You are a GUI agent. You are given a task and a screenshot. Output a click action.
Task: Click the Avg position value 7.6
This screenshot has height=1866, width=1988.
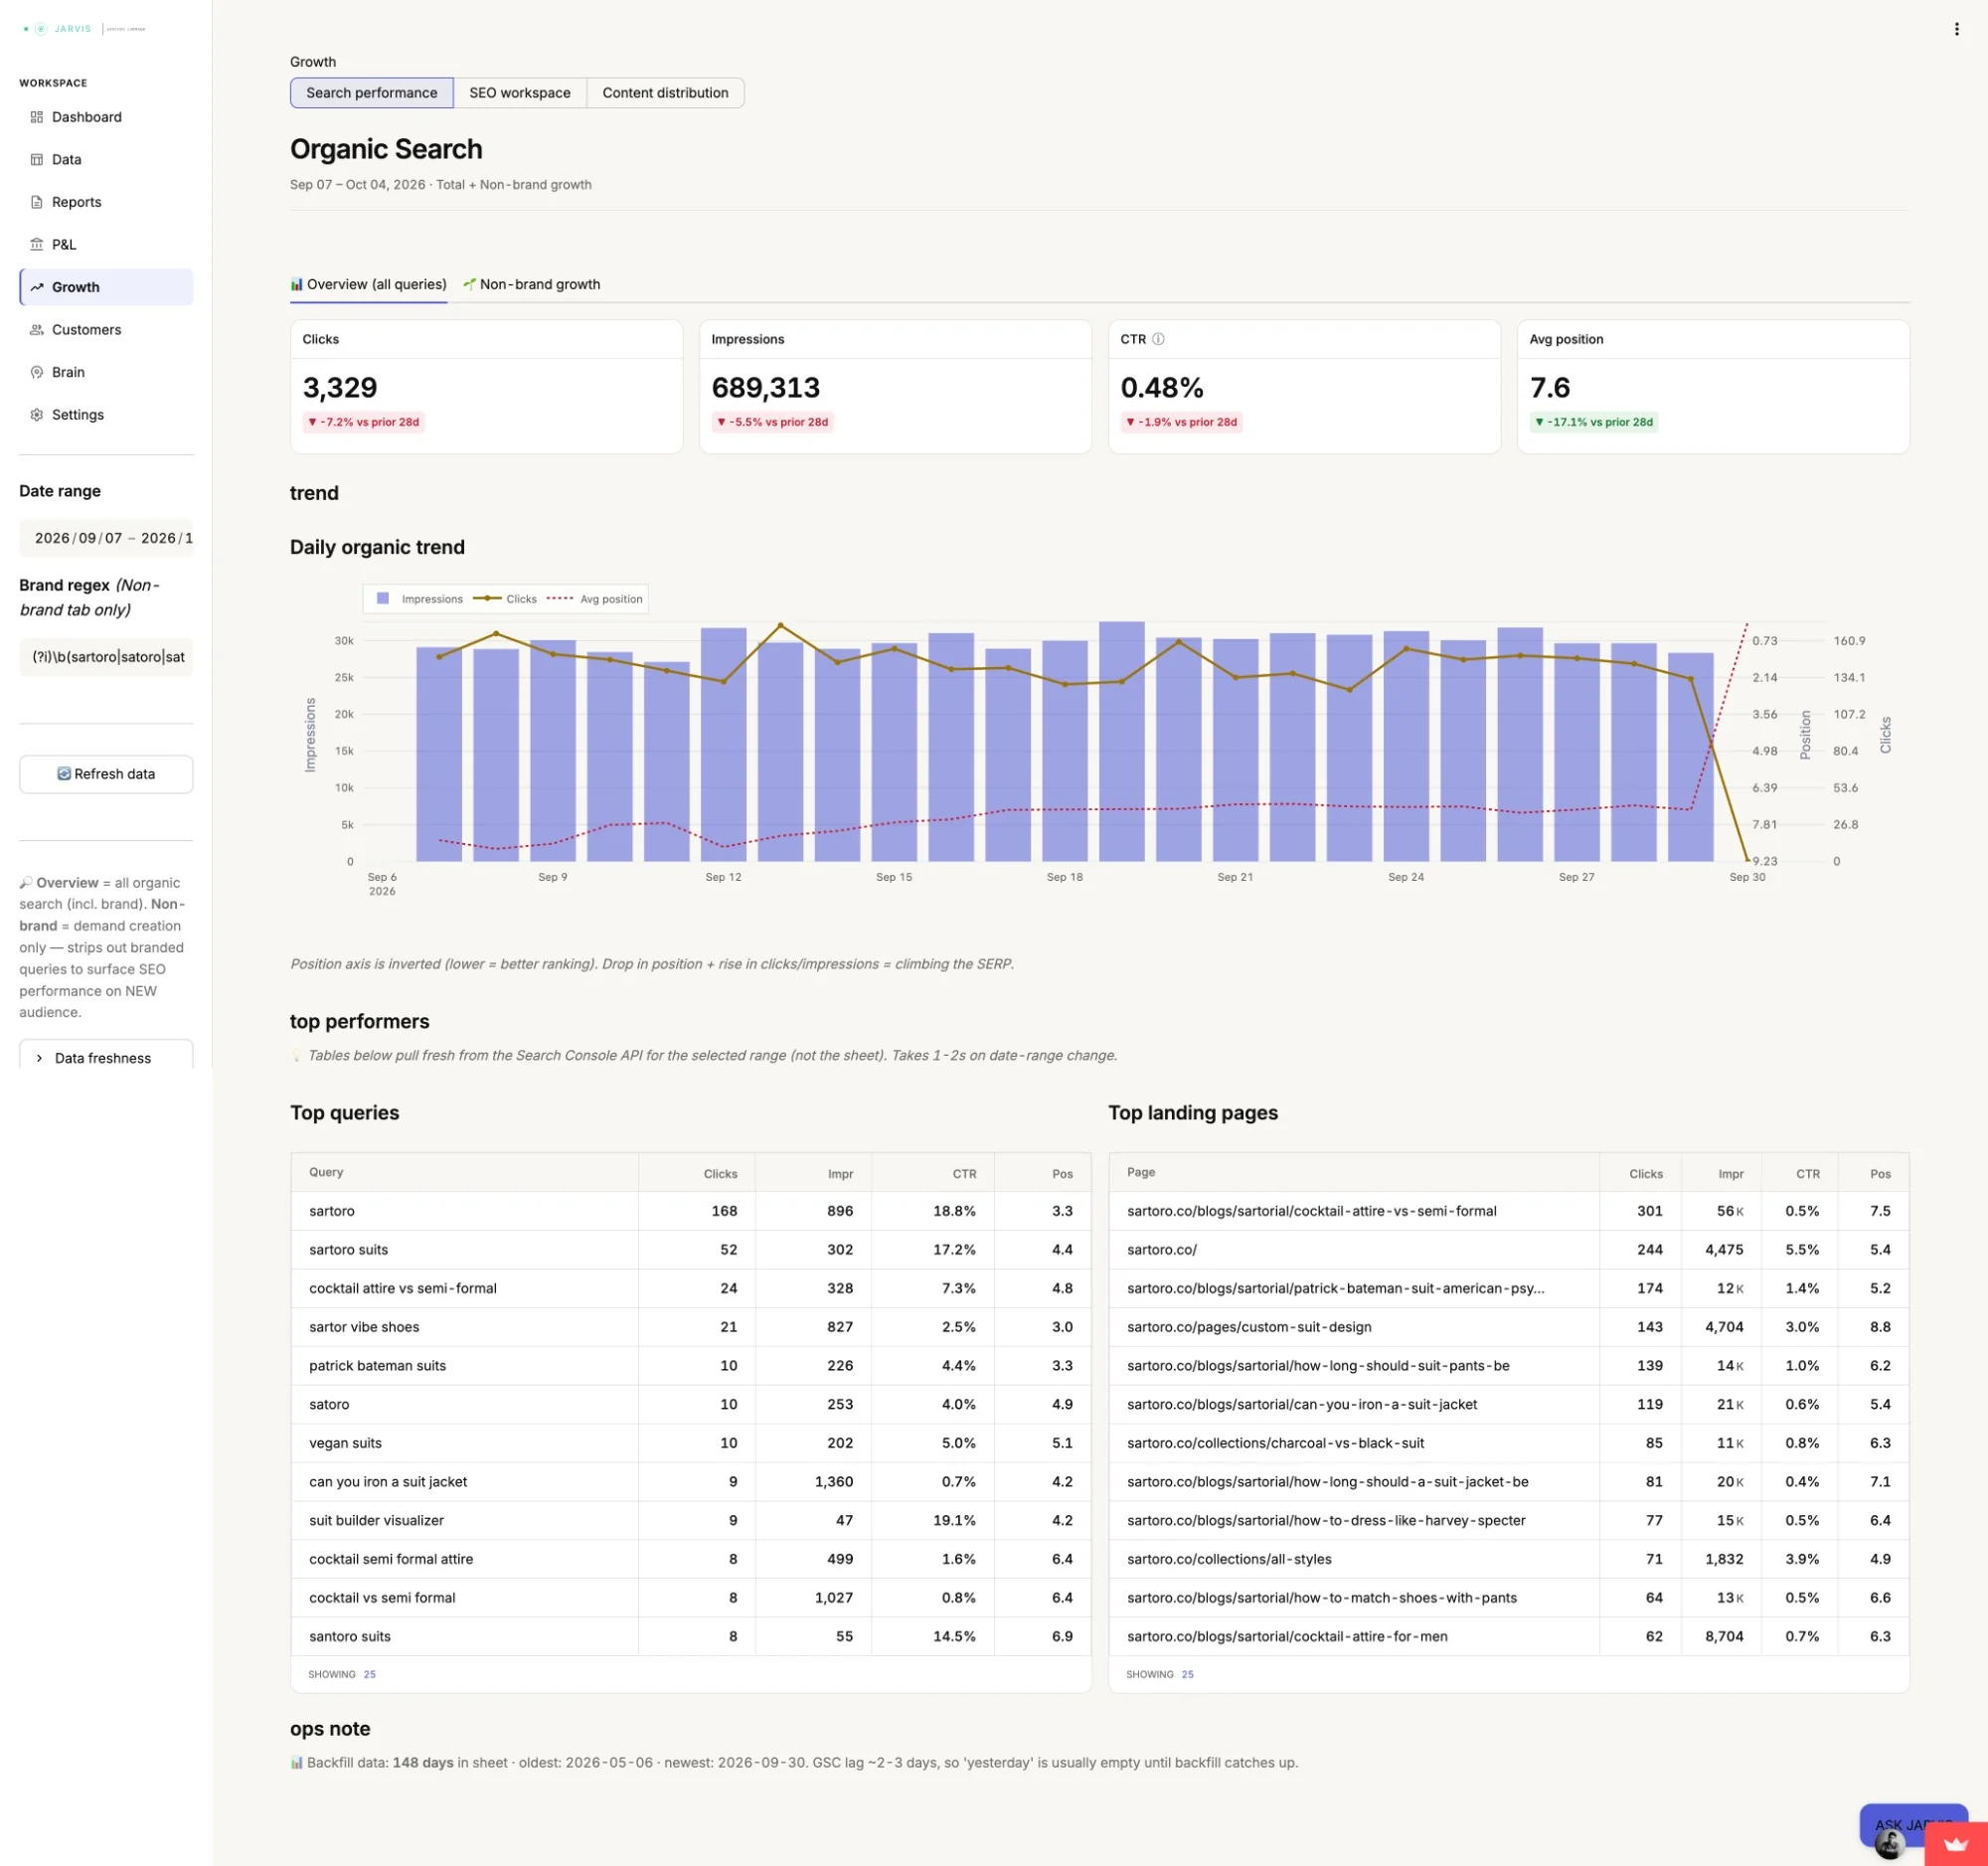pos(1549,387)
